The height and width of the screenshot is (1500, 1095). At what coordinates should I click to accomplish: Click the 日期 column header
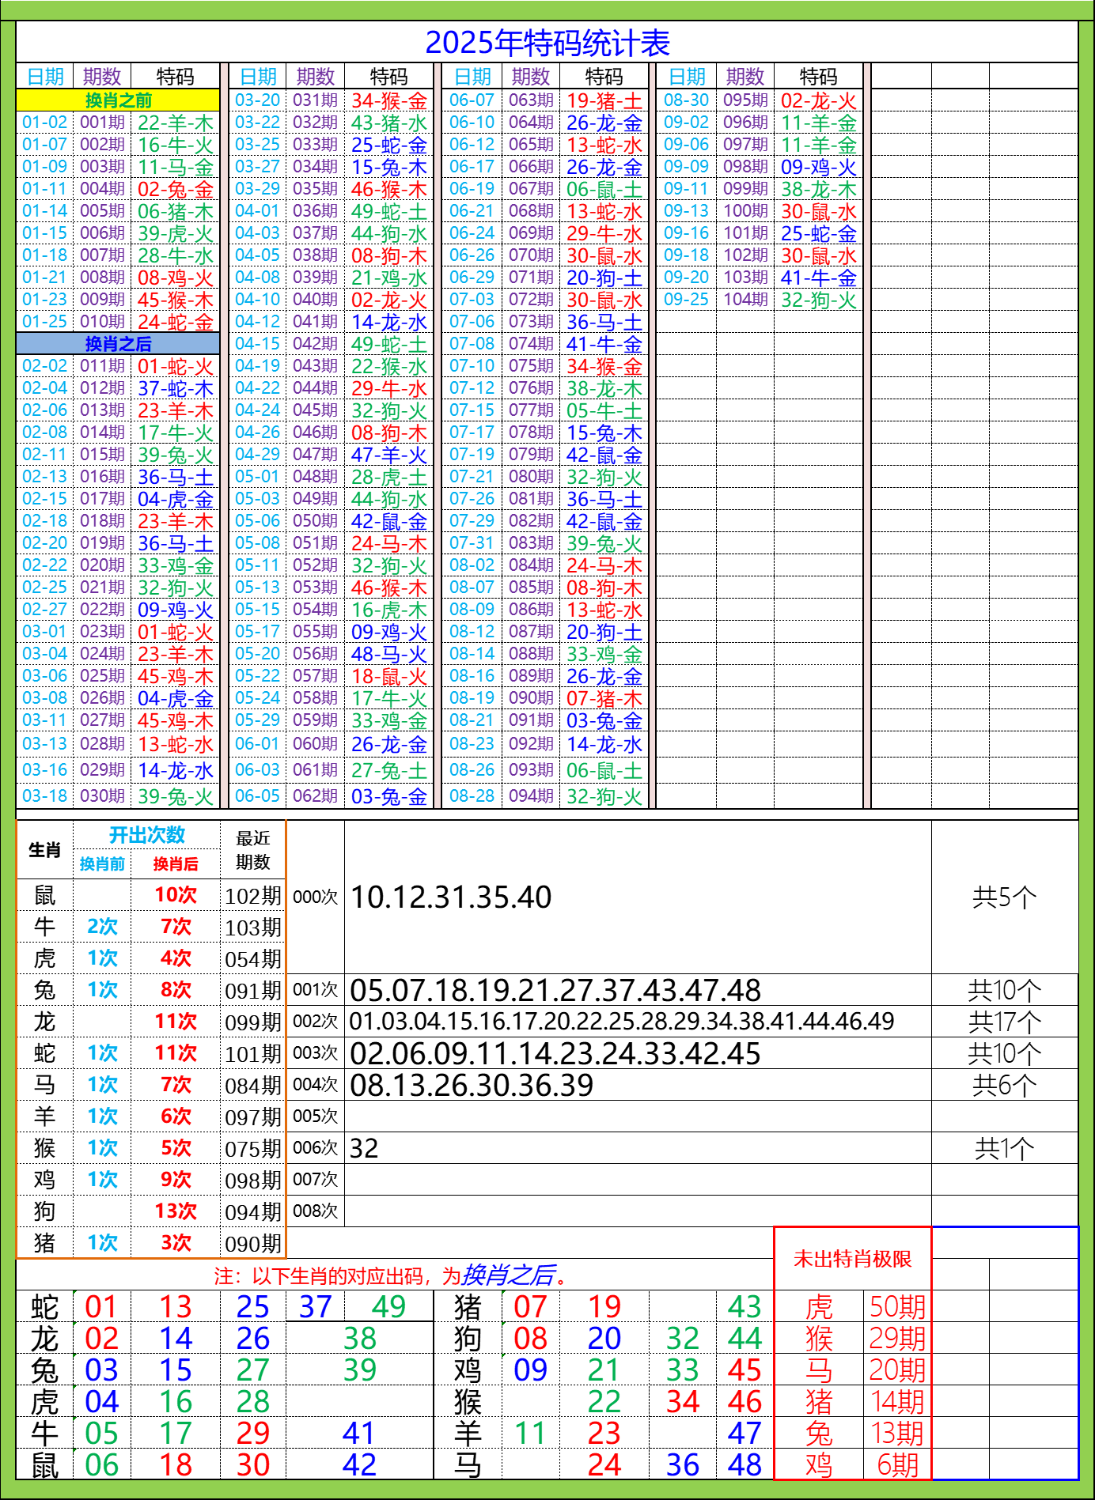click(x=42, y=74)
